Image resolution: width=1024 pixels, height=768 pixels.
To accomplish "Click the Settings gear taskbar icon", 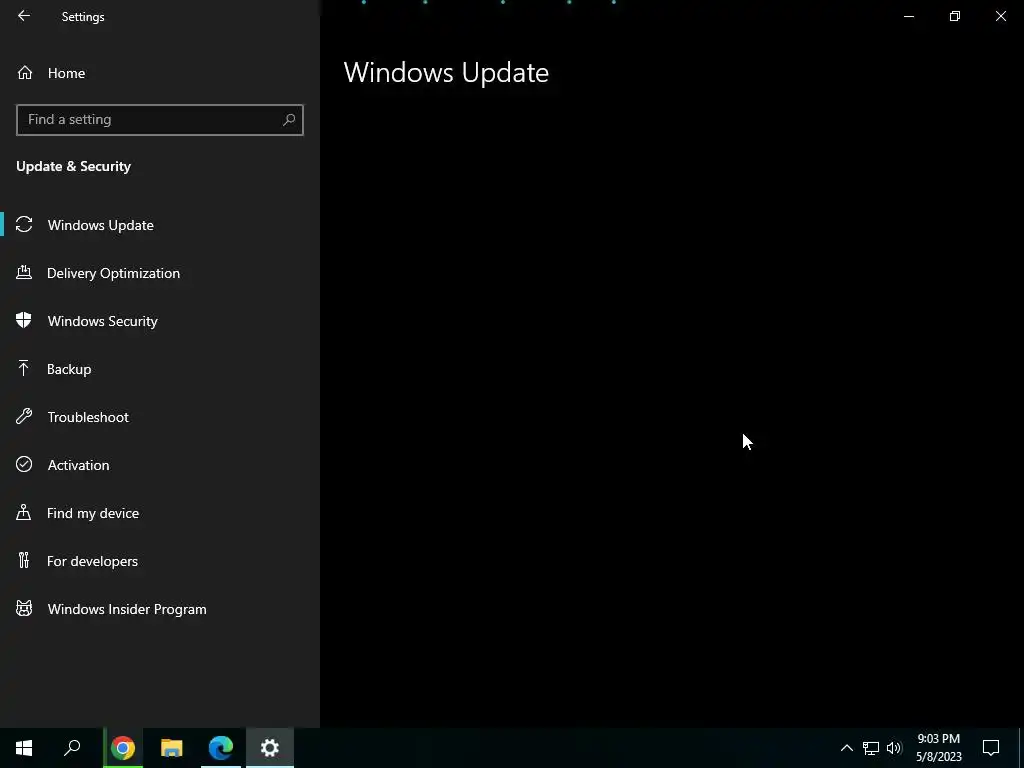I will pyautogui.click(x=270, y=748).
